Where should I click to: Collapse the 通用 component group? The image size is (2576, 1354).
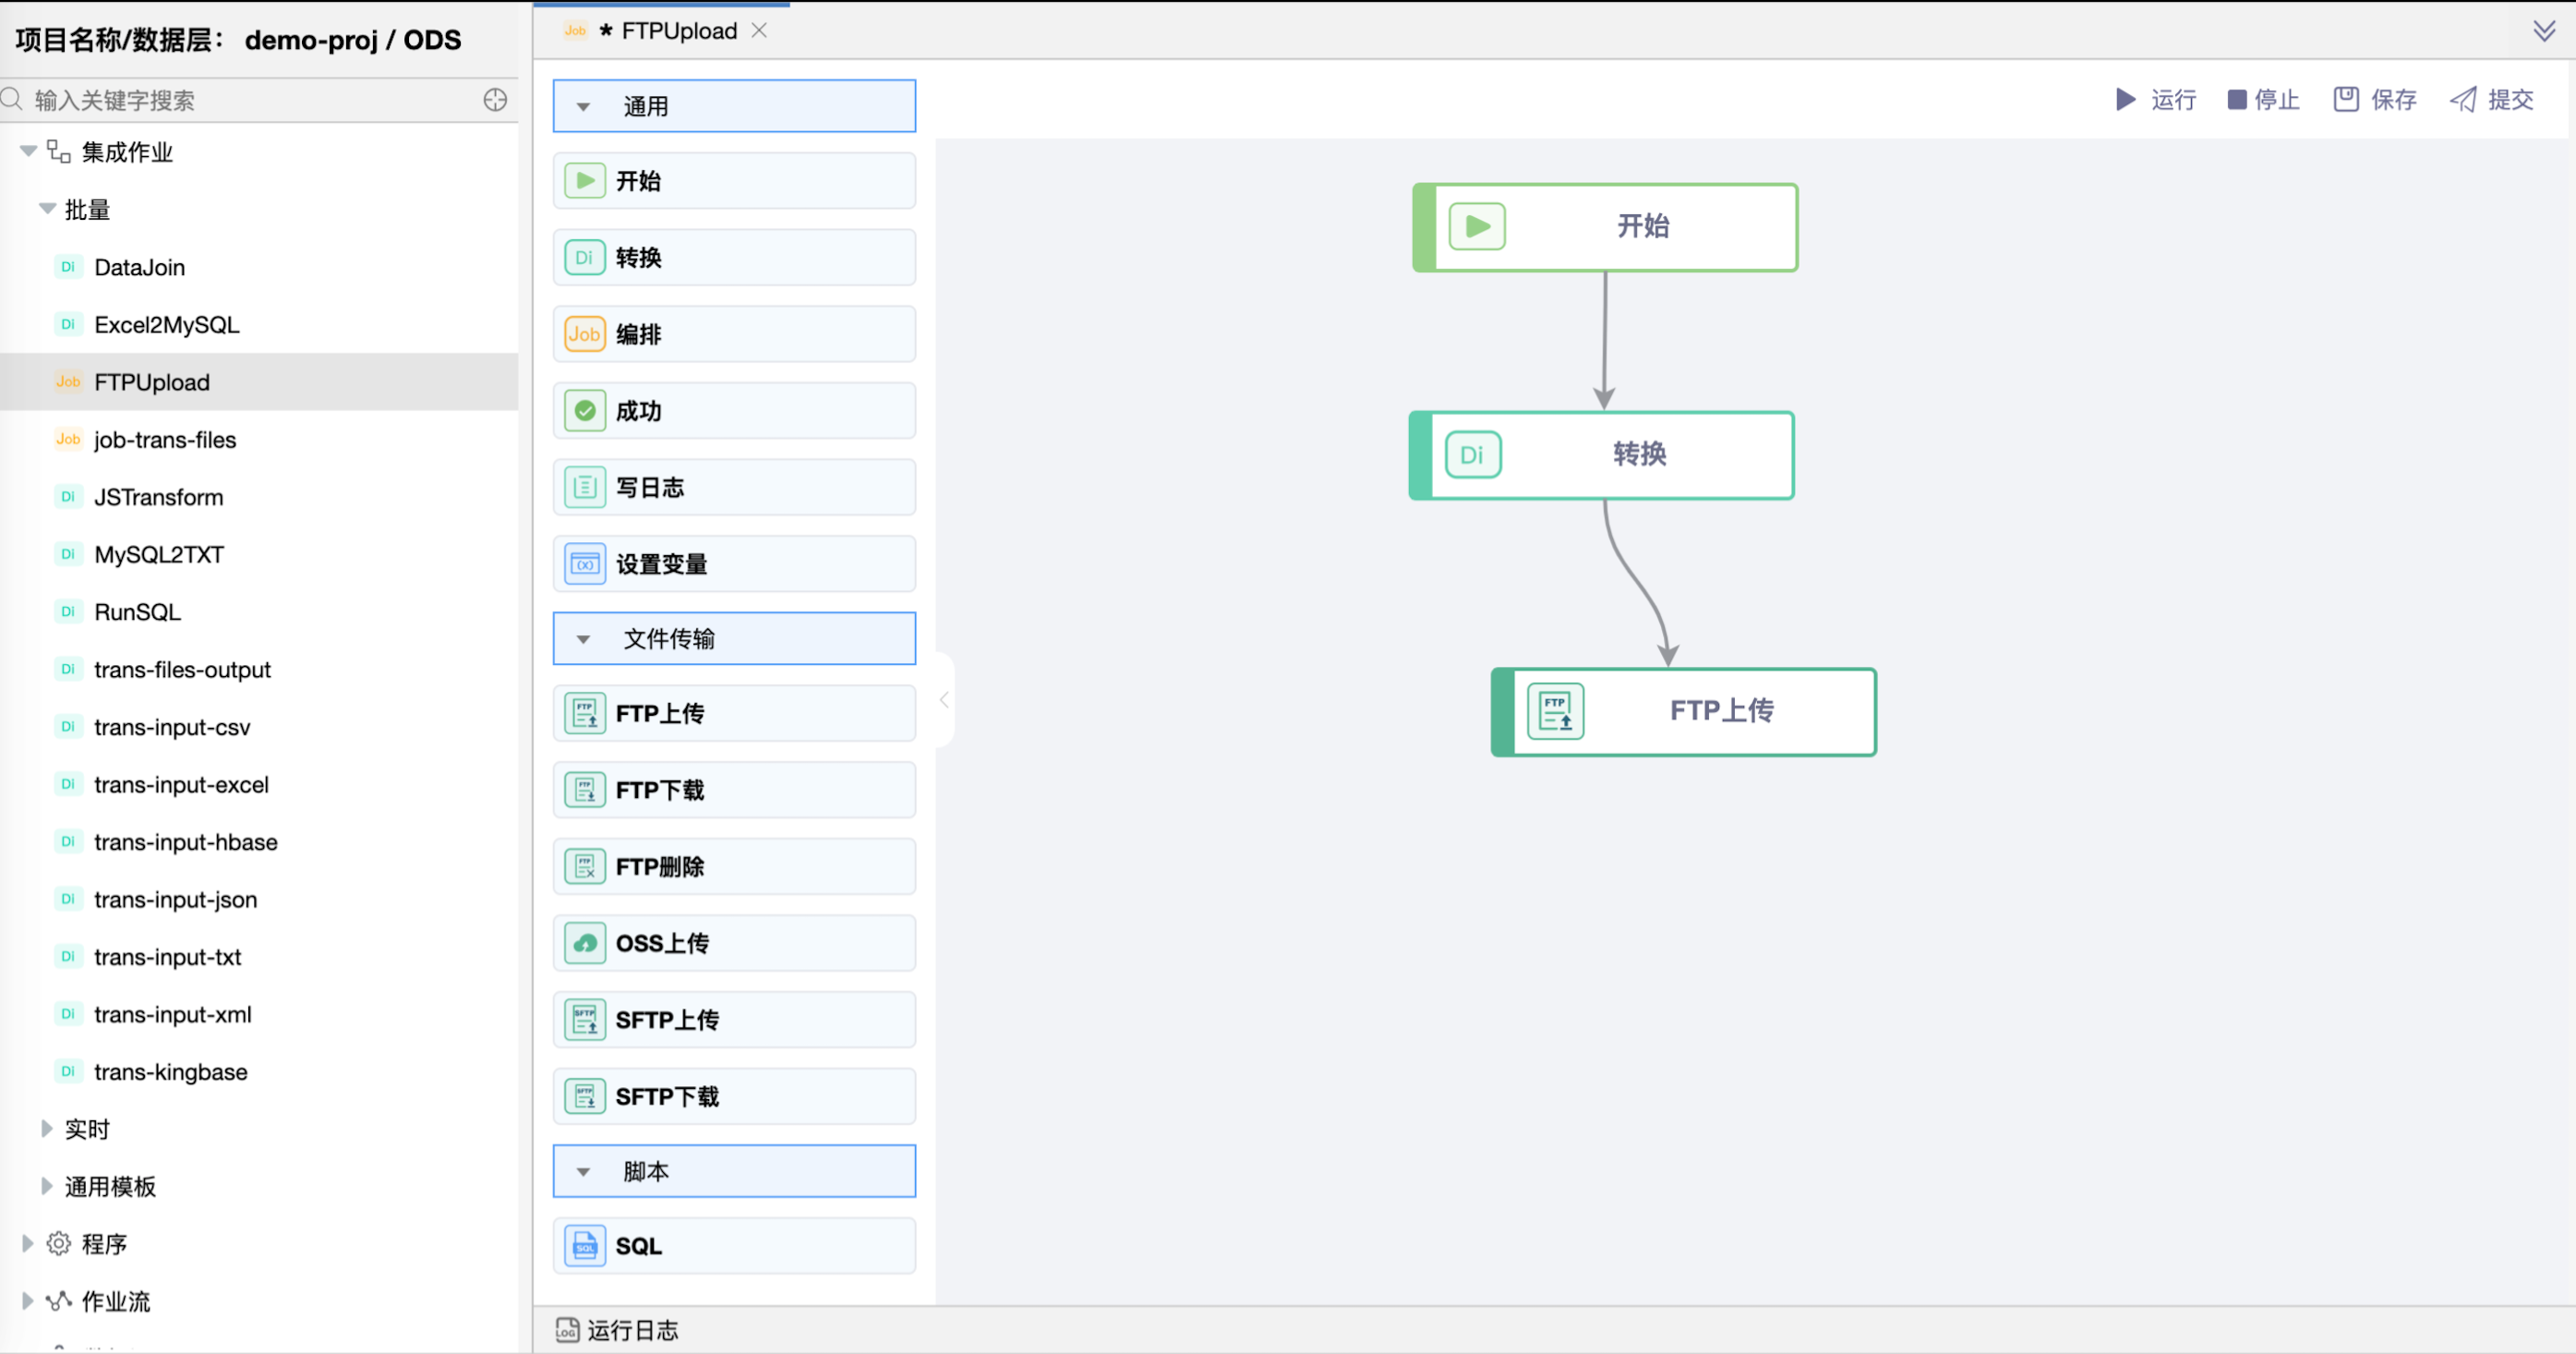coord(583,107)
